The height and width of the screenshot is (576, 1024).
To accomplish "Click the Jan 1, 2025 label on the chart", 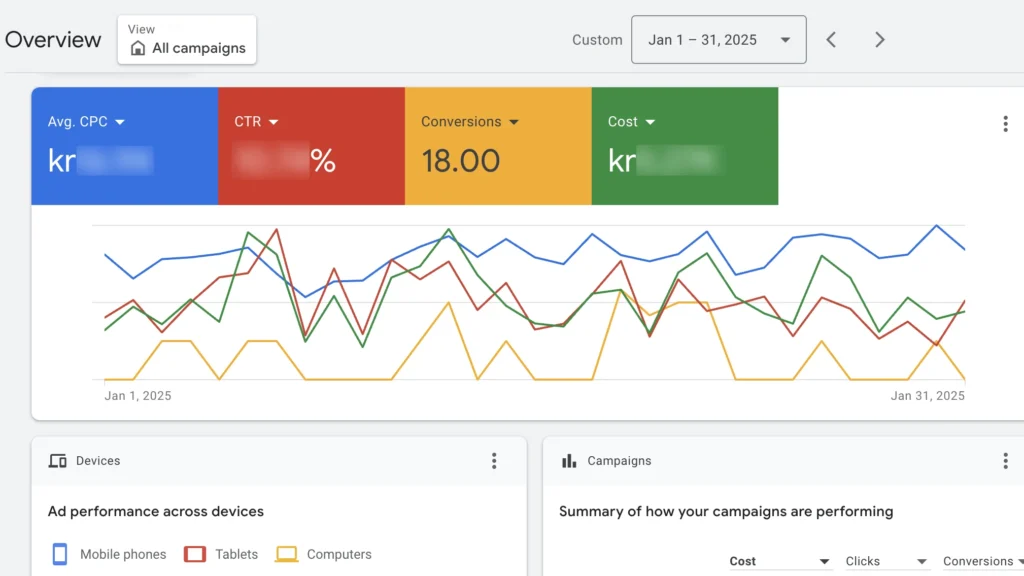I will [x=138, y=395].
